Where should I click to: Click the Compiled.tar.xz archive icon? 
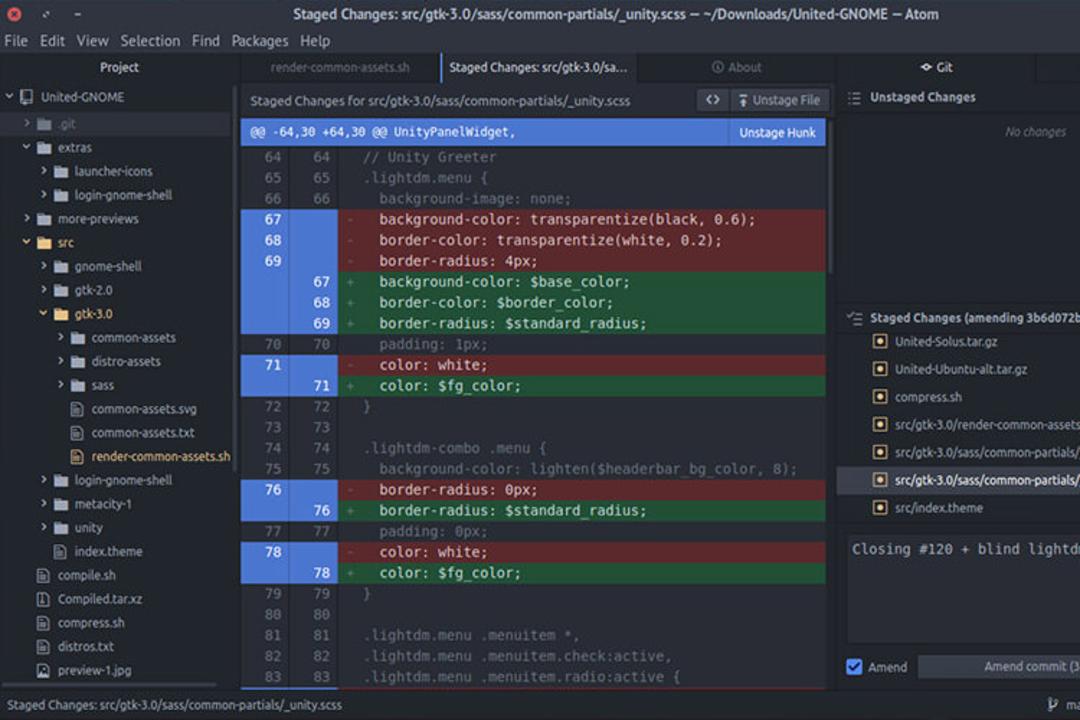click(43, 599)
